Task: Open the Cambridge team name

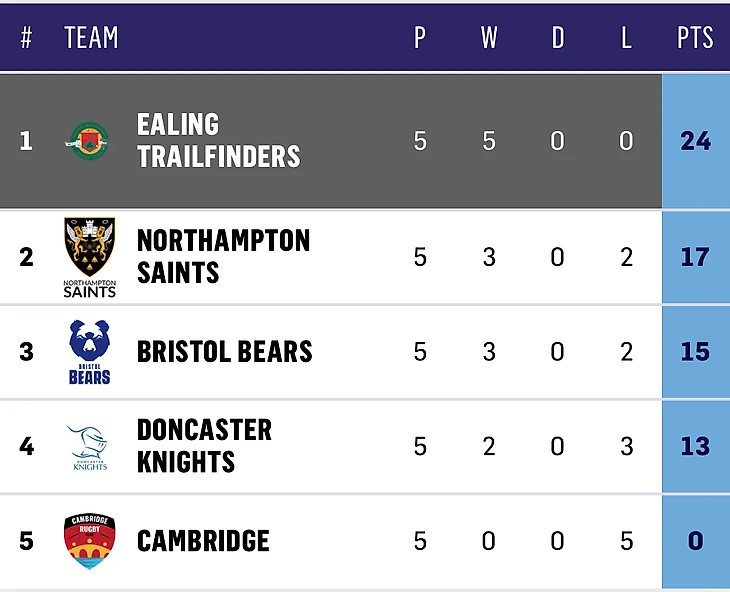Action: [x=203, y=541]
